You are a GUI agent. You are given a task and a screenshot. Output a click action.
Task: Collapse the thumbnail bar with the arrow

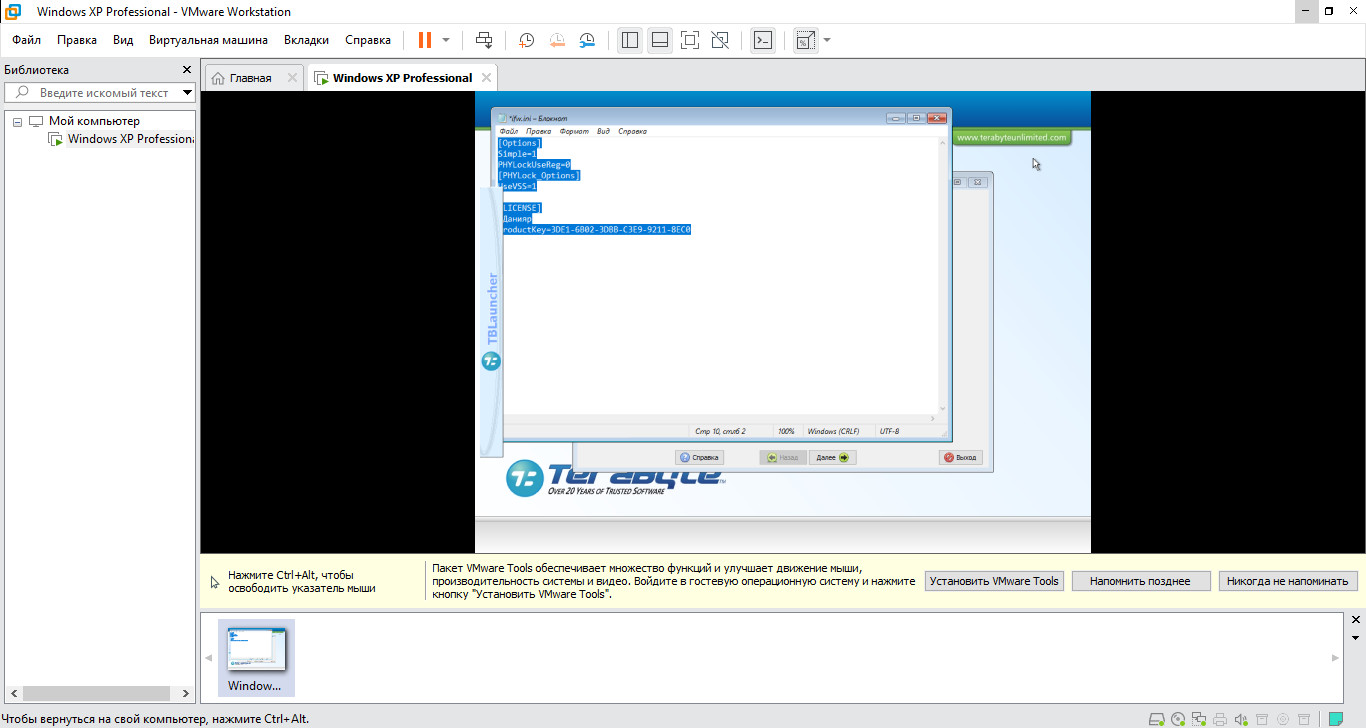pos(1356,638)
